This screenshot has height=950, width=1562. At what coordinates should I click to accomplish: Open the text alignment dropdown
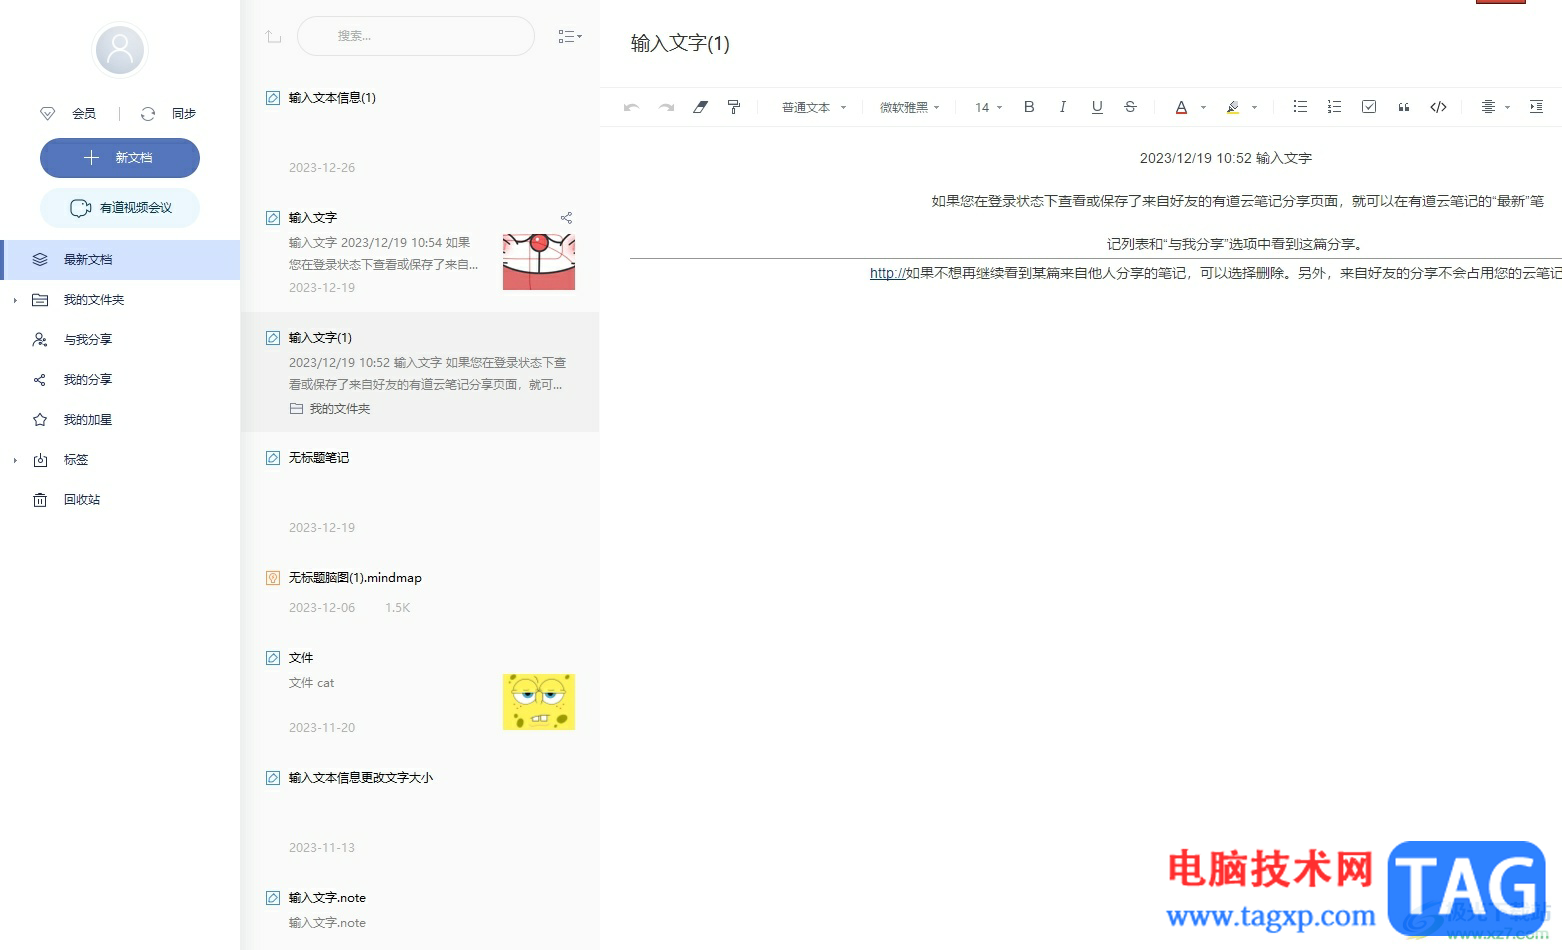[x=1507, y=107]
